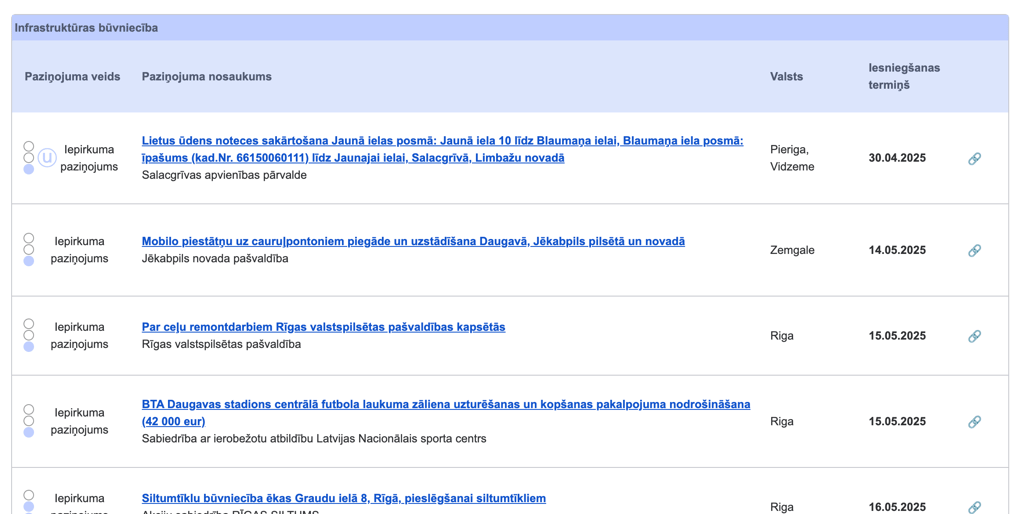Click chain link icon for Rīgas kapsētas notice
This screenshot has width=1024, height=514.
click(x=974, y=336)
